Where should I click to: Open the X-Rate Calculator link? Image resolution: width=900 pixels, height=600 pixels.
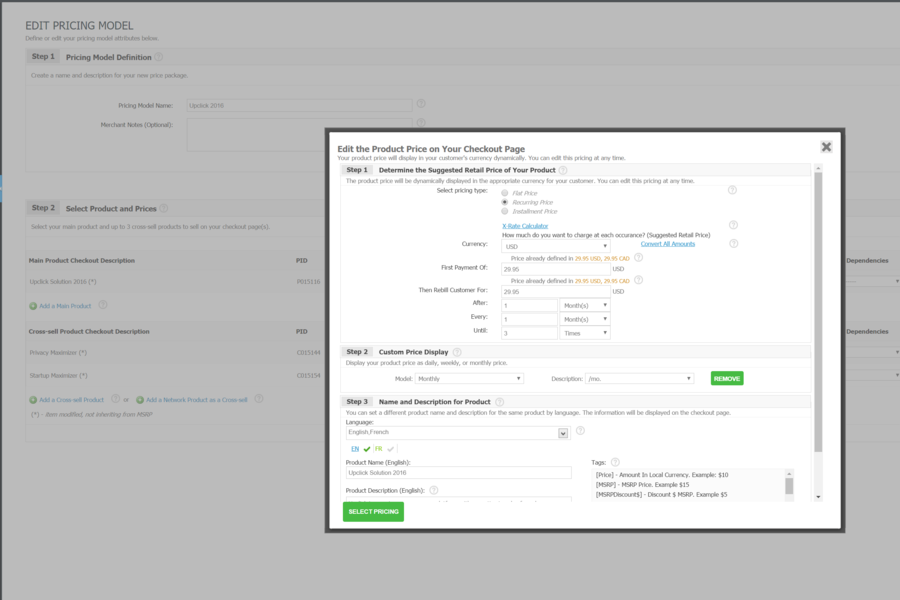[x=524, y=226]
